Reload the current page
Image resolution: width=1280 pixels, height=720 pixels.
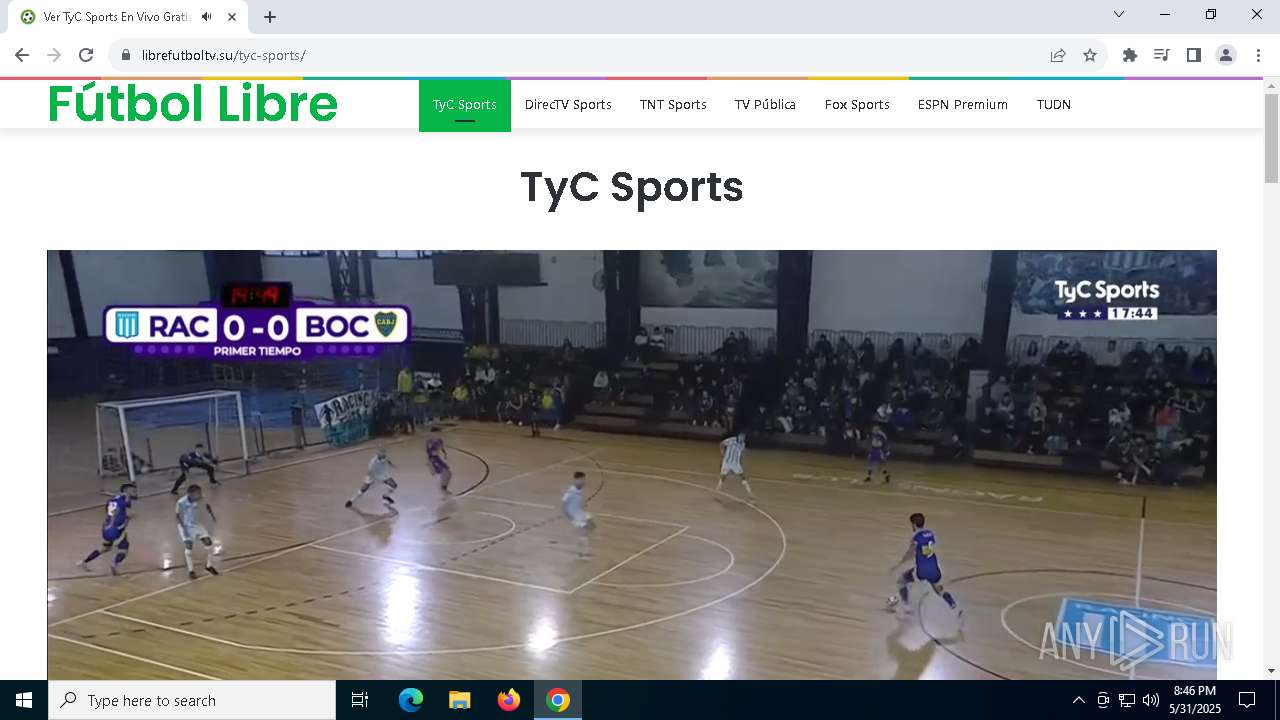(86, 55)
